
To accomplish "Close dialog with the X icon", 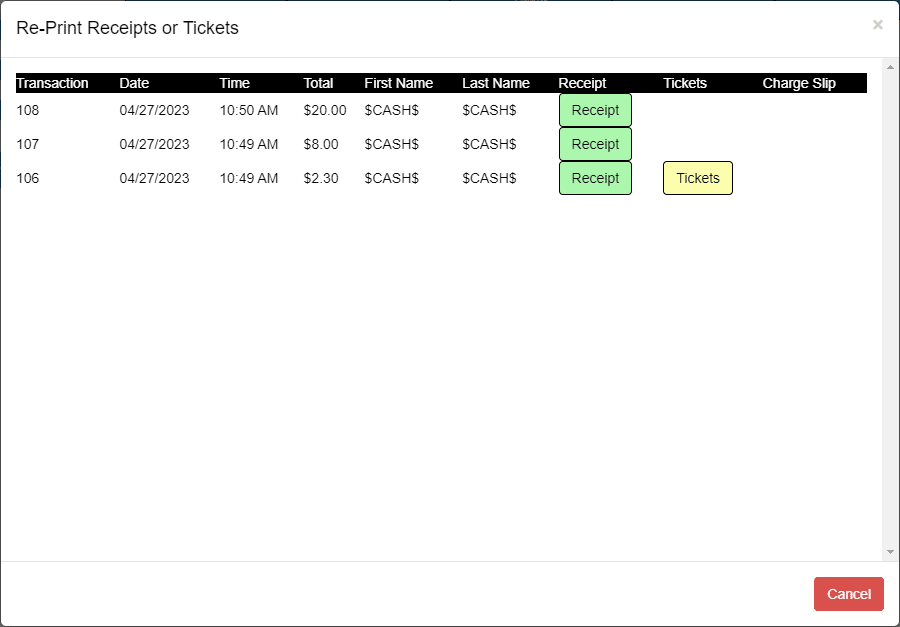I will [x=878, y=25].
